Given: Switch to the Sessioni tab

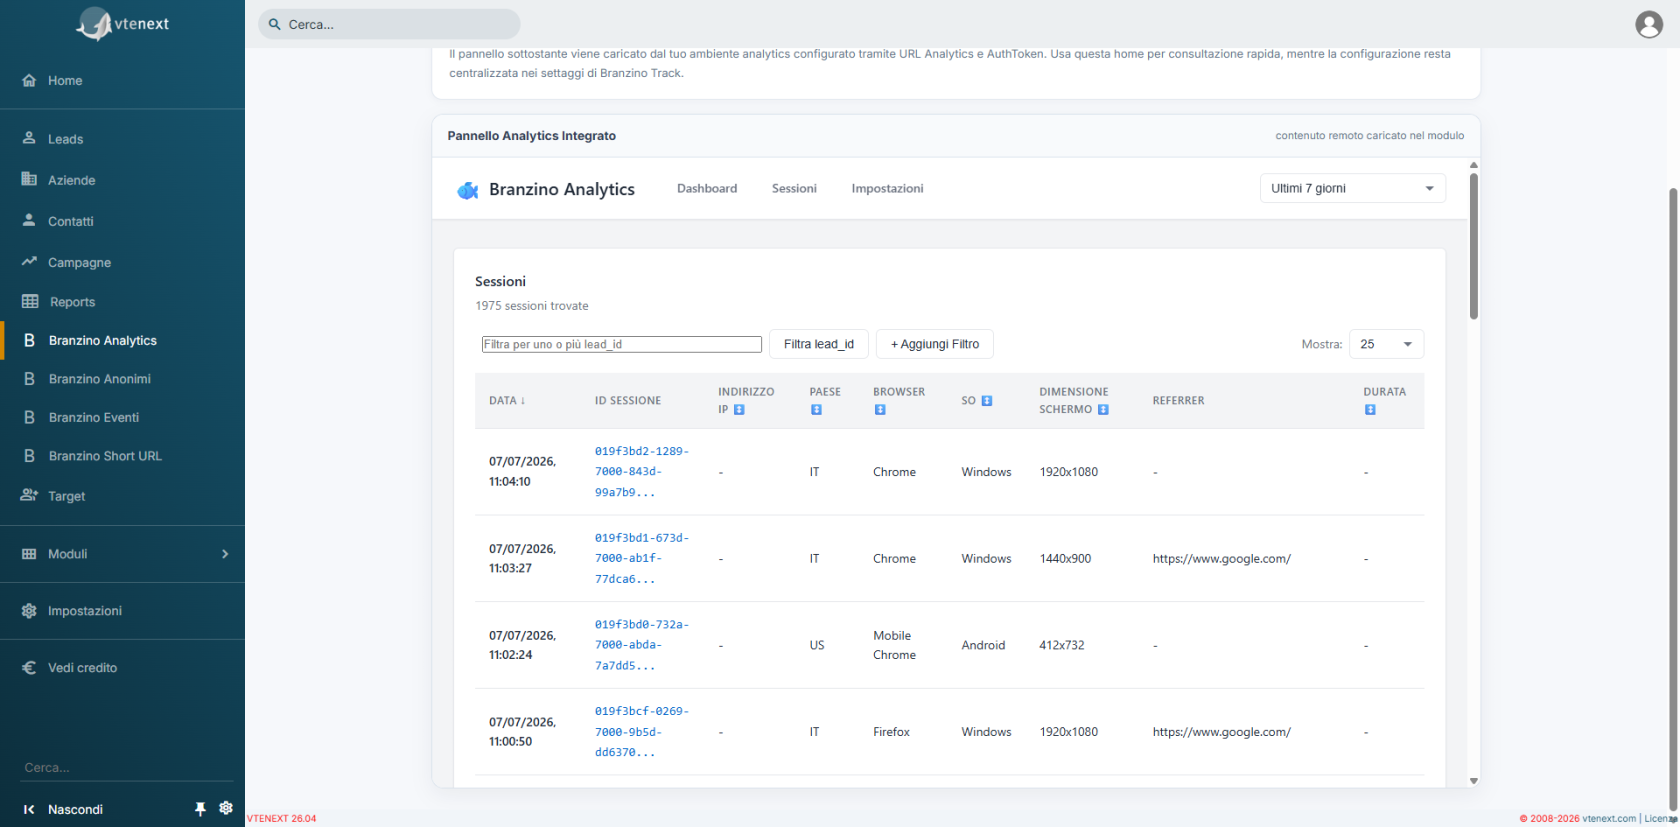Looking at the screenshot, I should (794, 188).
